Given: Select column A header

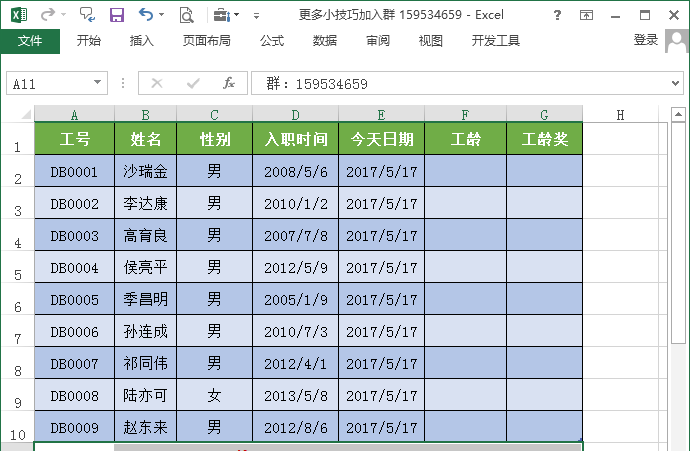Looking at the screenshot, I should pyautogui.click(x=74, y=115).
